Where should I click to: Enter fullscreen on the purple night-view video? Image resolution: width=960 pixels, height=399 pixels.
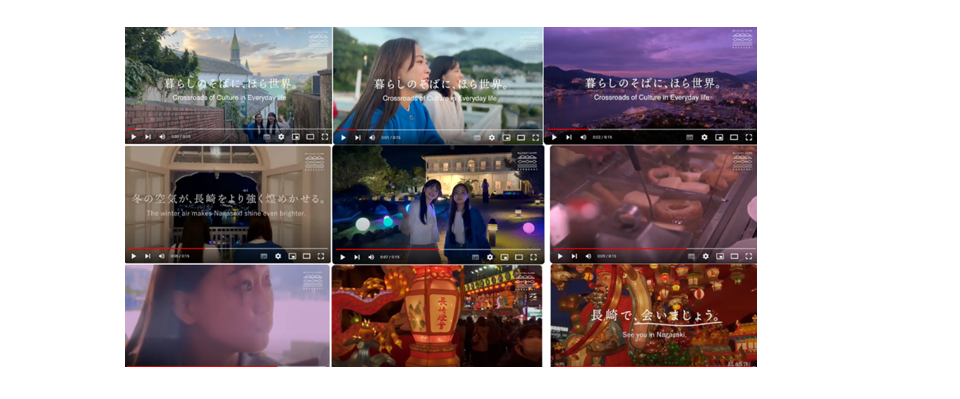(x=748, y=138)
